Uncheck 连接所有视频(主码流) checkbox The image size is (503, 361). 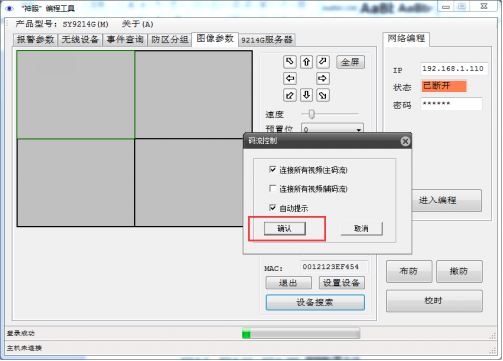pyautogui.click(x=272, y=170)
